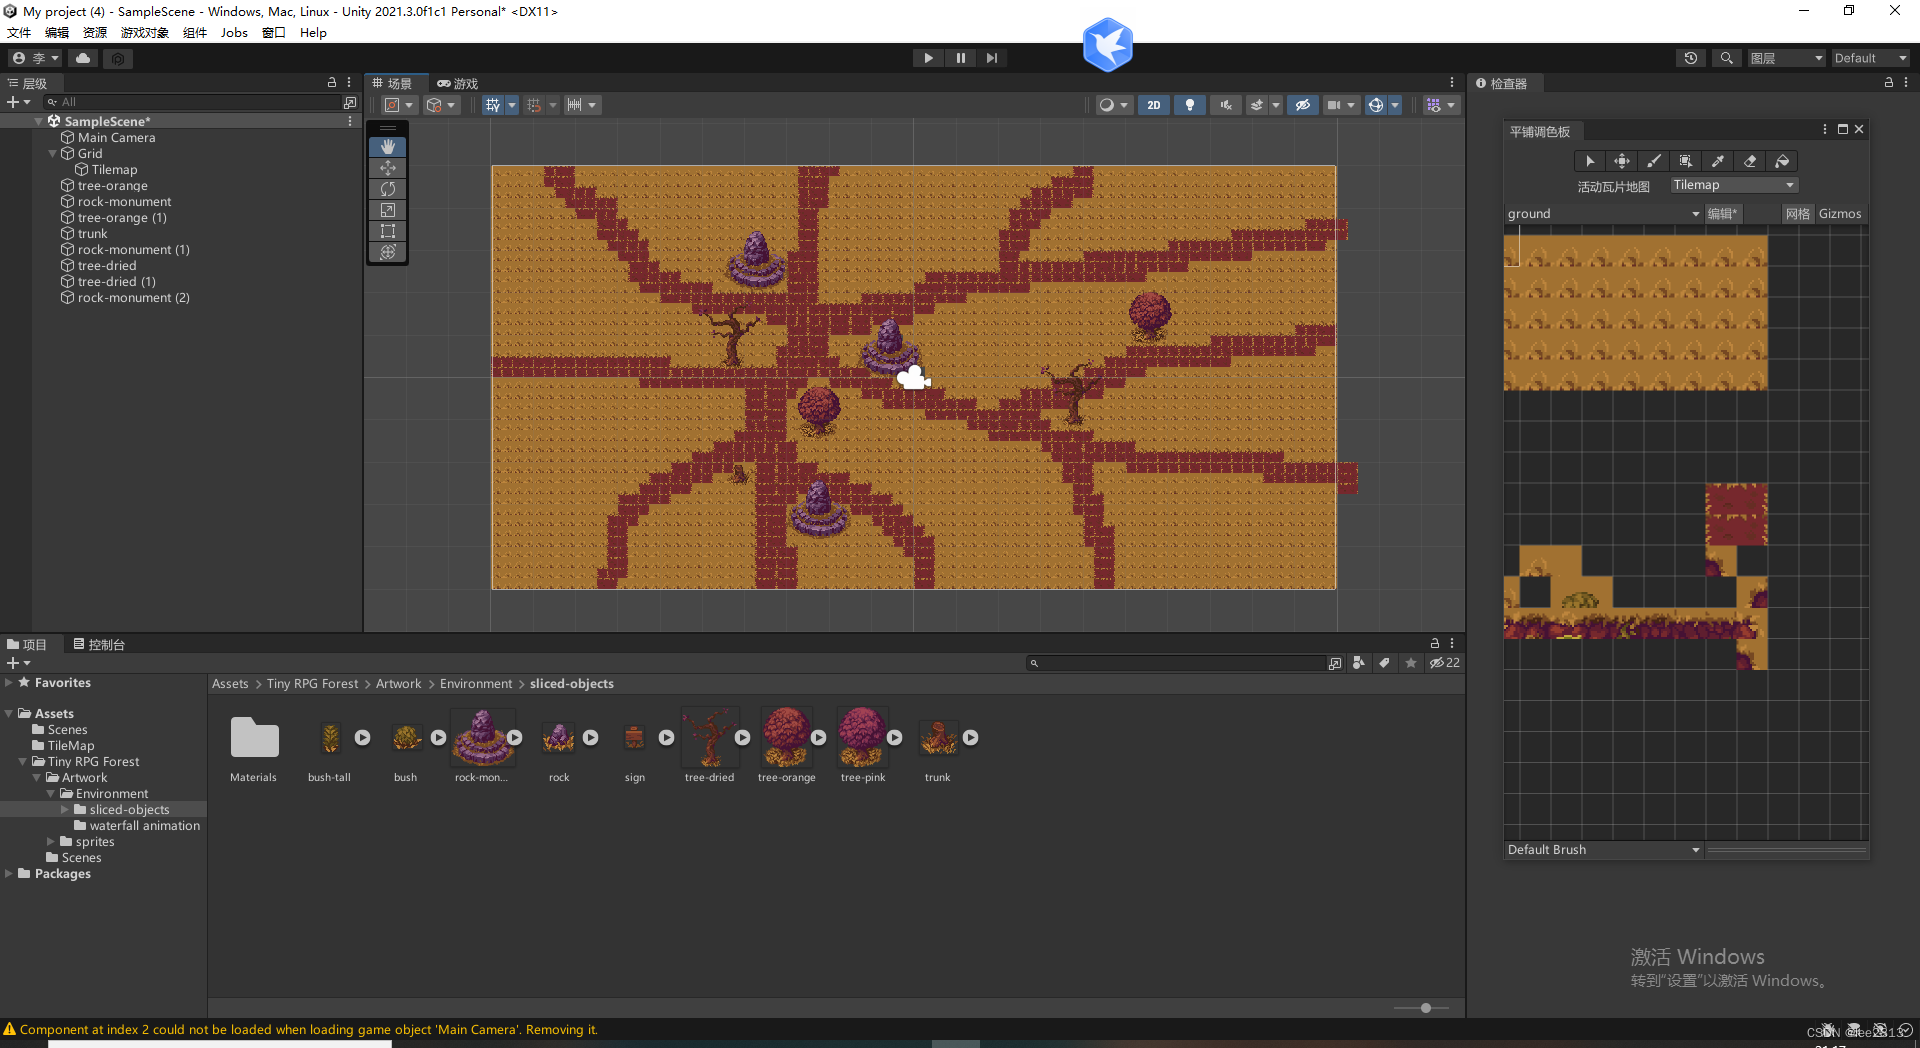This screenshot has height=1048, width=1920.
Task: Select Main Camera in Hierarchy
Action: coord(116,138)
